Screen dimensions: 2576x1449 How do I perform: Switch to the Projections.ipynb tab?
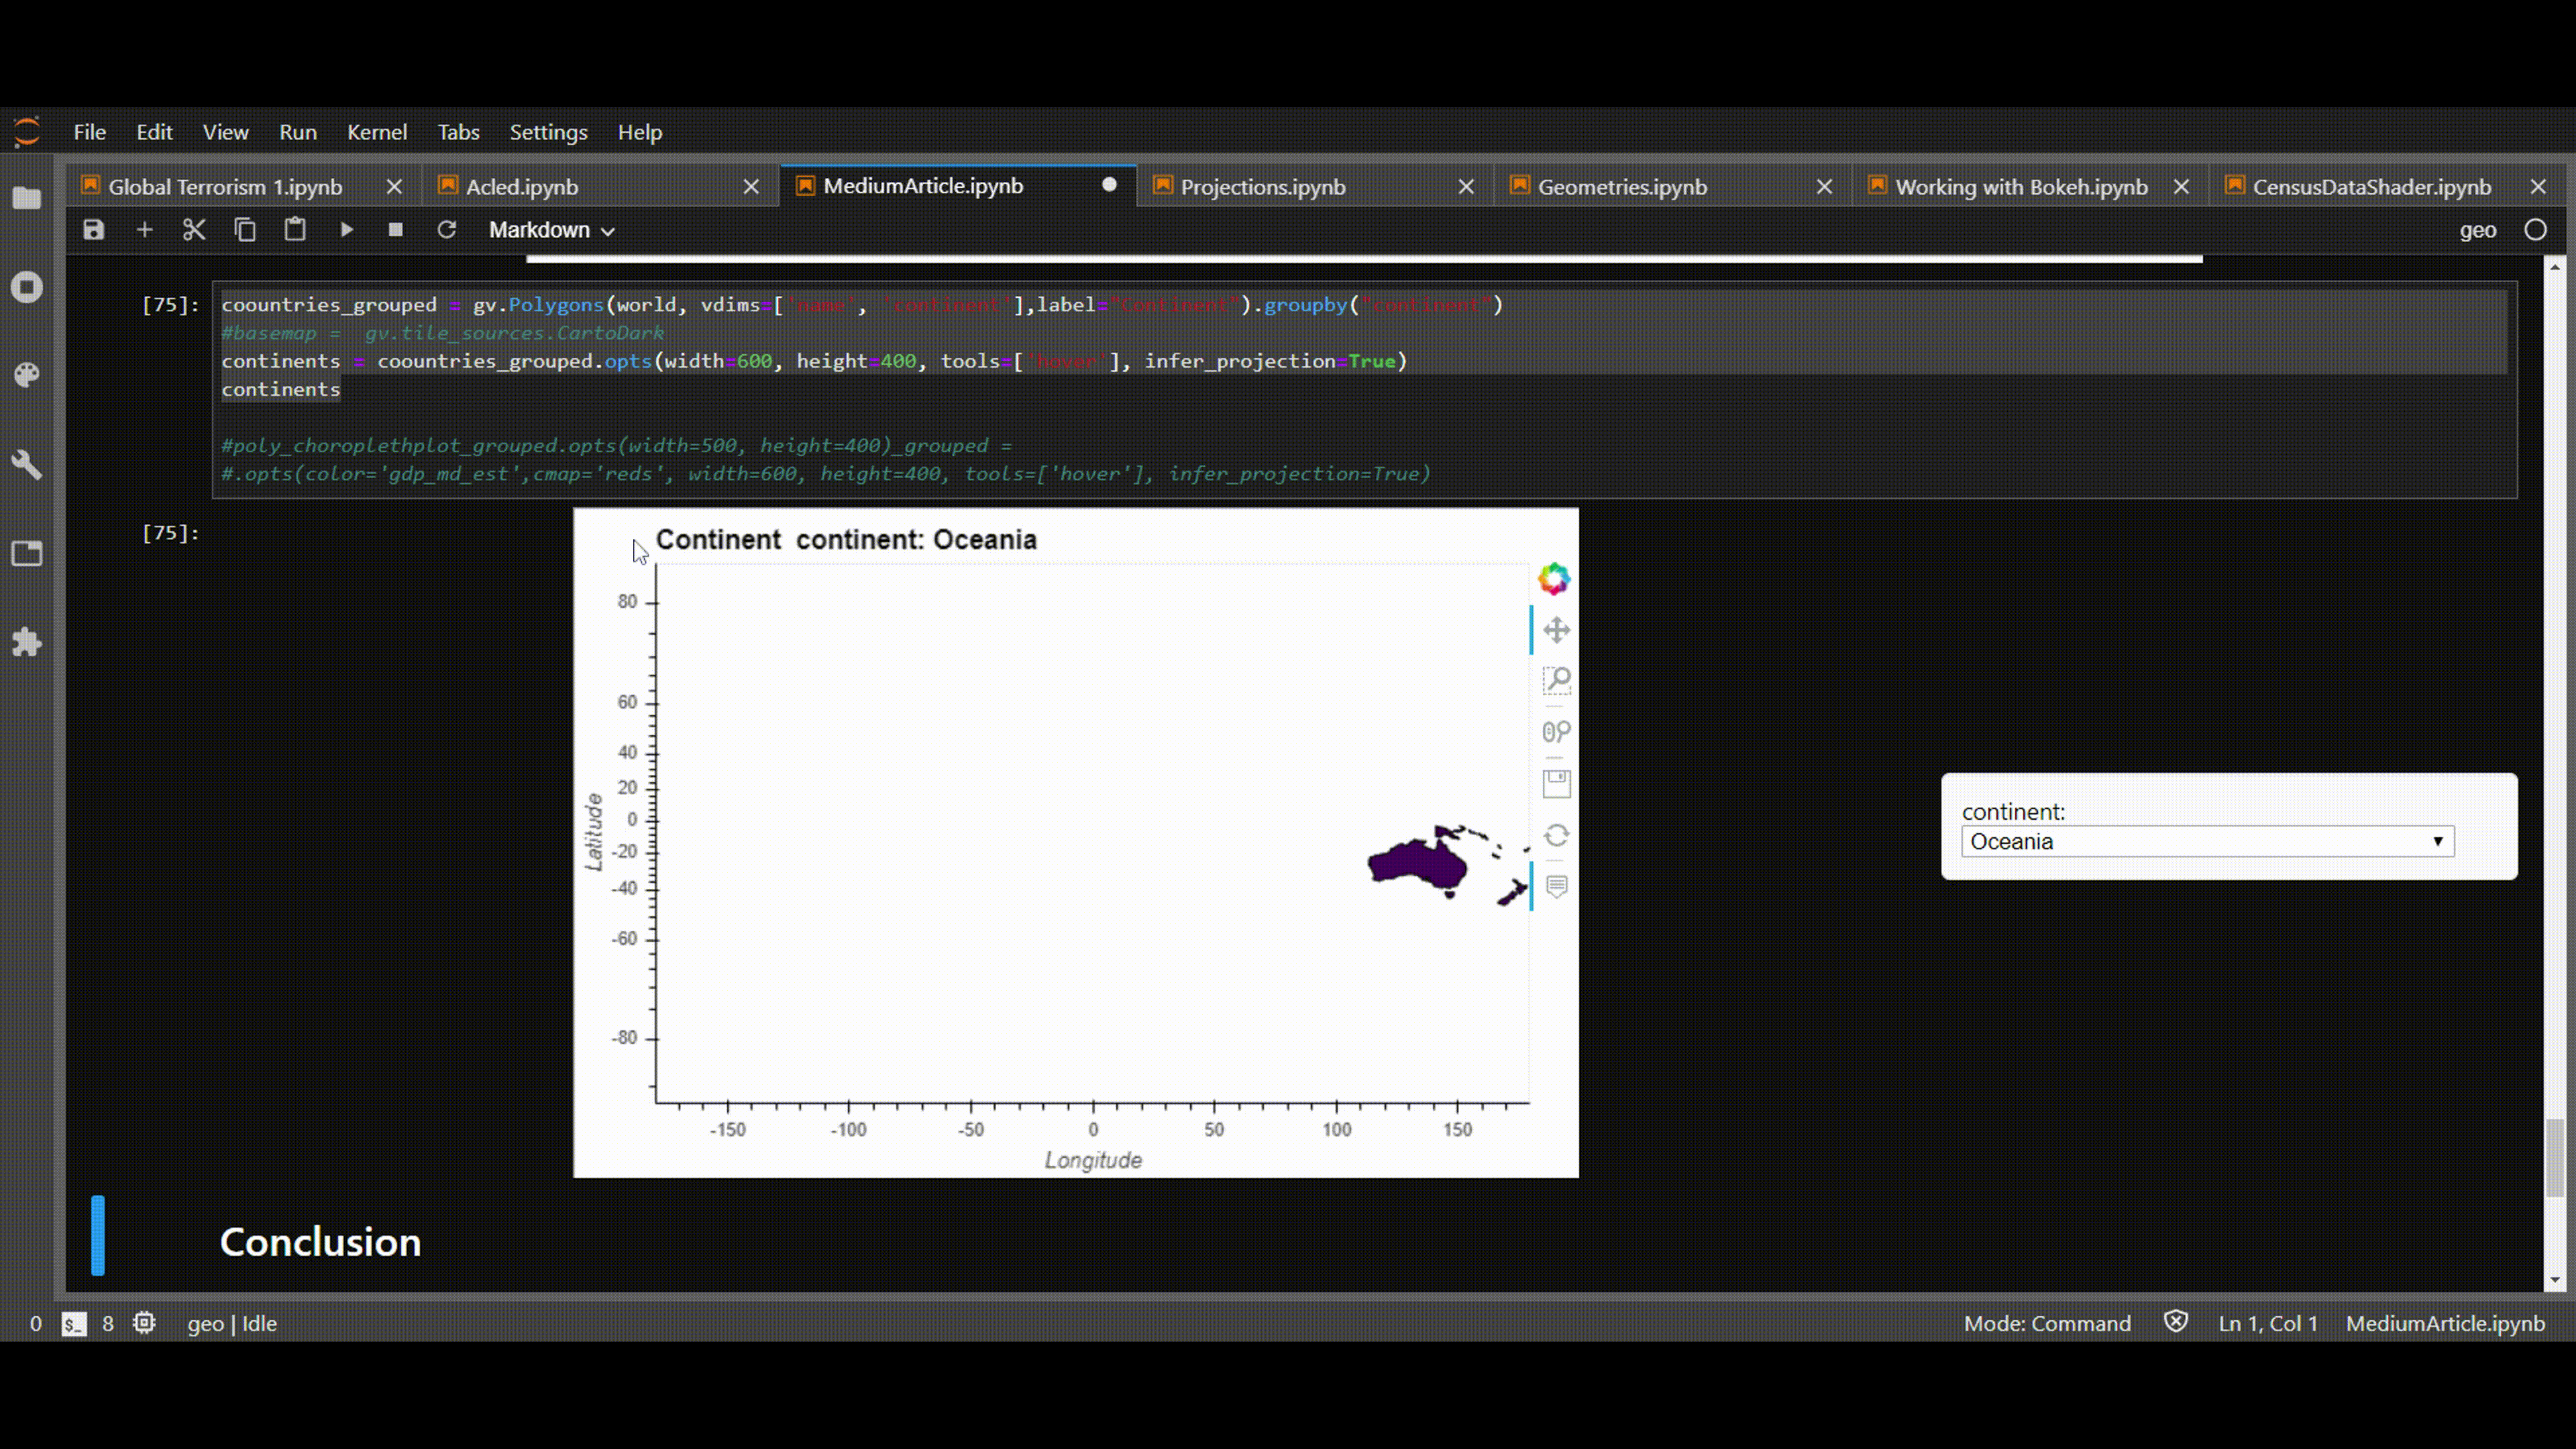coord(1262,187)
